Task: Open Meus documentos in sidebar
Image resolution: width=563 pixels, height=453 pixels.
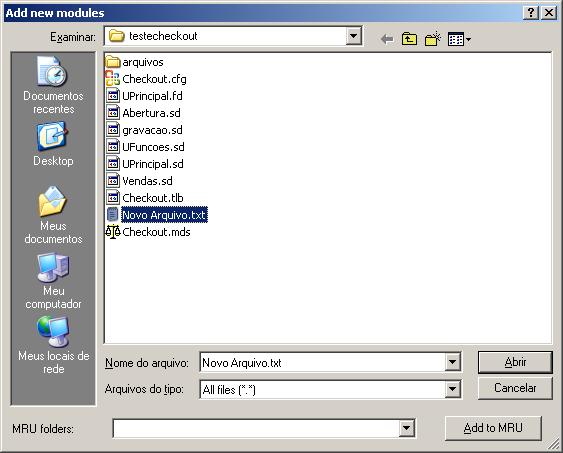Action: coord(53,215)
